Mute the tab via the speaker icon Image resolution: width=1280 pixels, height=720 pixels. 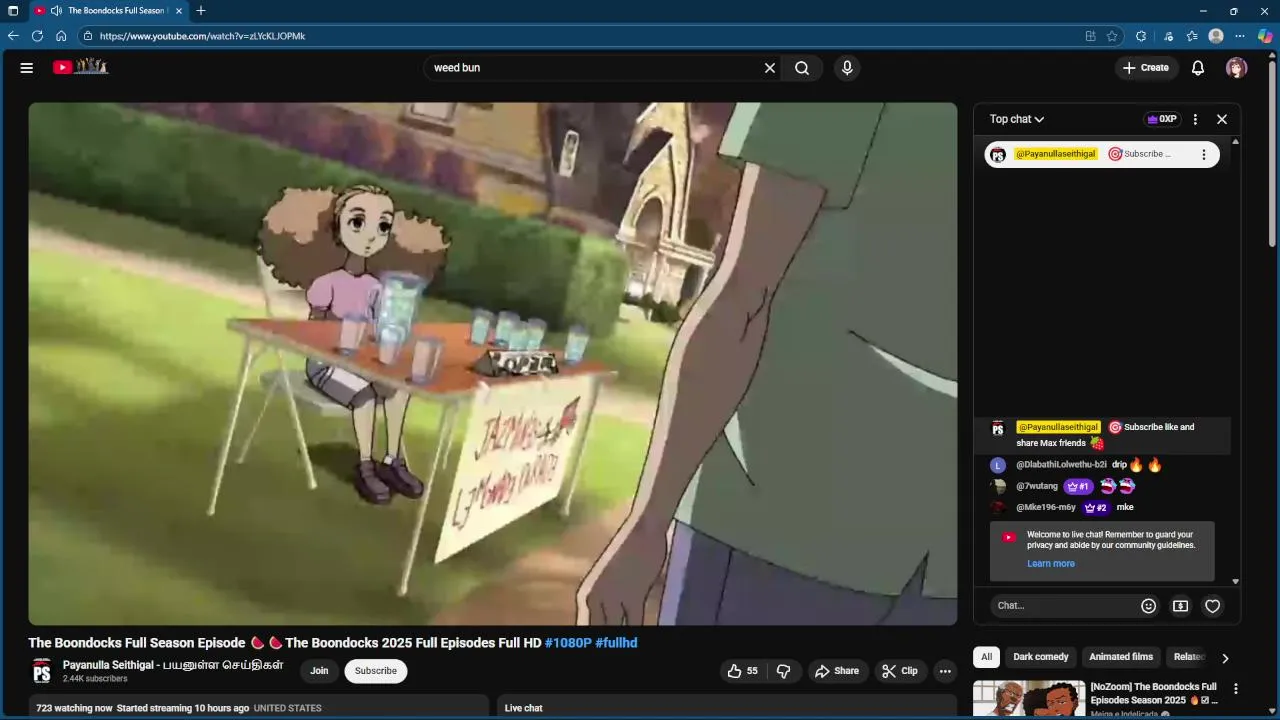pyautogui.click(x=56, y=11)
